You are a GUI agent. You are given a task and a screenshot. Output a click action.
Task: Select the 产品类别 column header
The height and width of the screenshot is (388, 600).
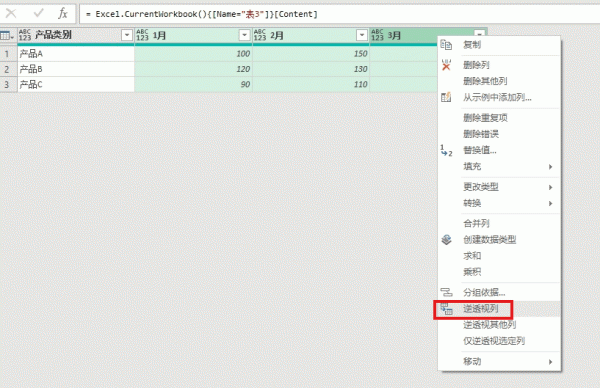(x=76, y=35)
